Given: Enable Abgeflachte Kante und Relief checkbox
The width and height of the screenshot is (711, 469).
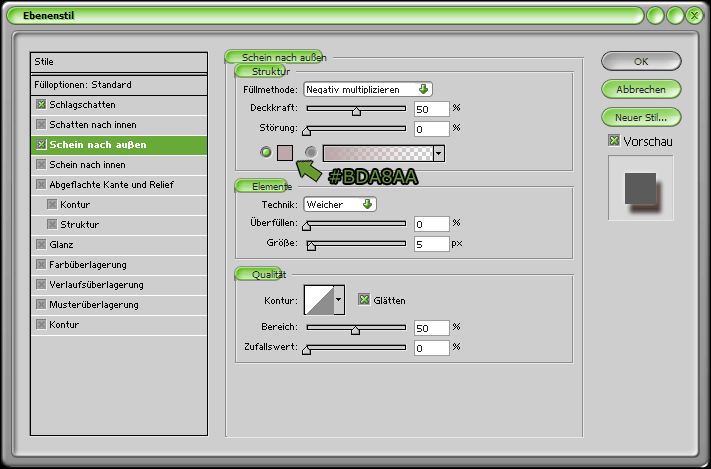Looking at the screenshot, I should (41, 185).
